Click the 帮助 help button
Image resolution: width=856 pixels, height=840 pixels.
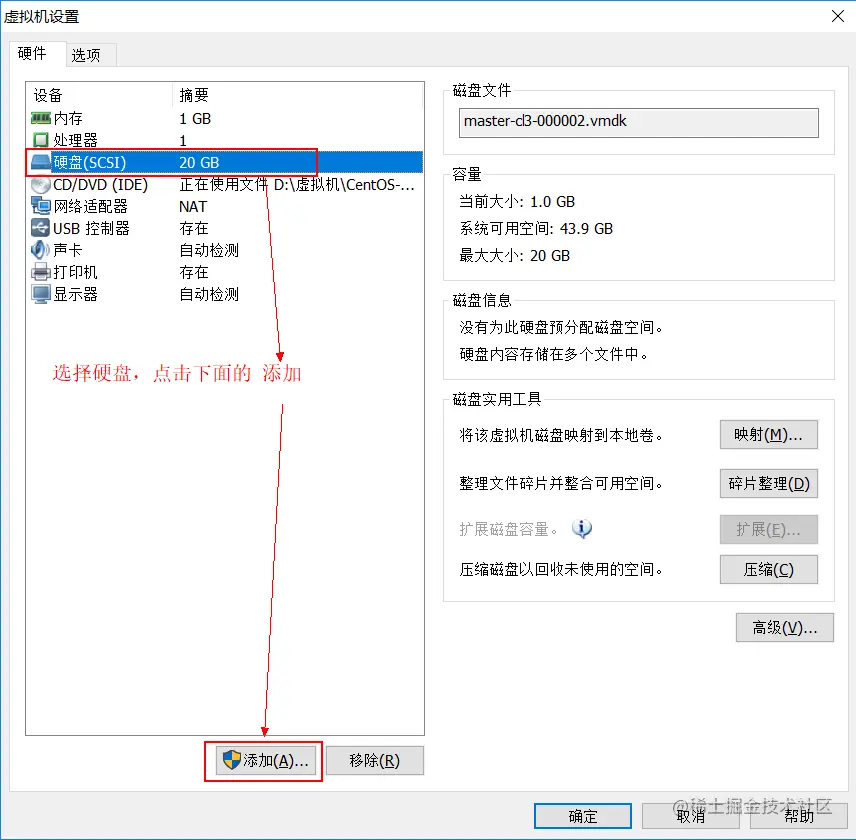799,816
